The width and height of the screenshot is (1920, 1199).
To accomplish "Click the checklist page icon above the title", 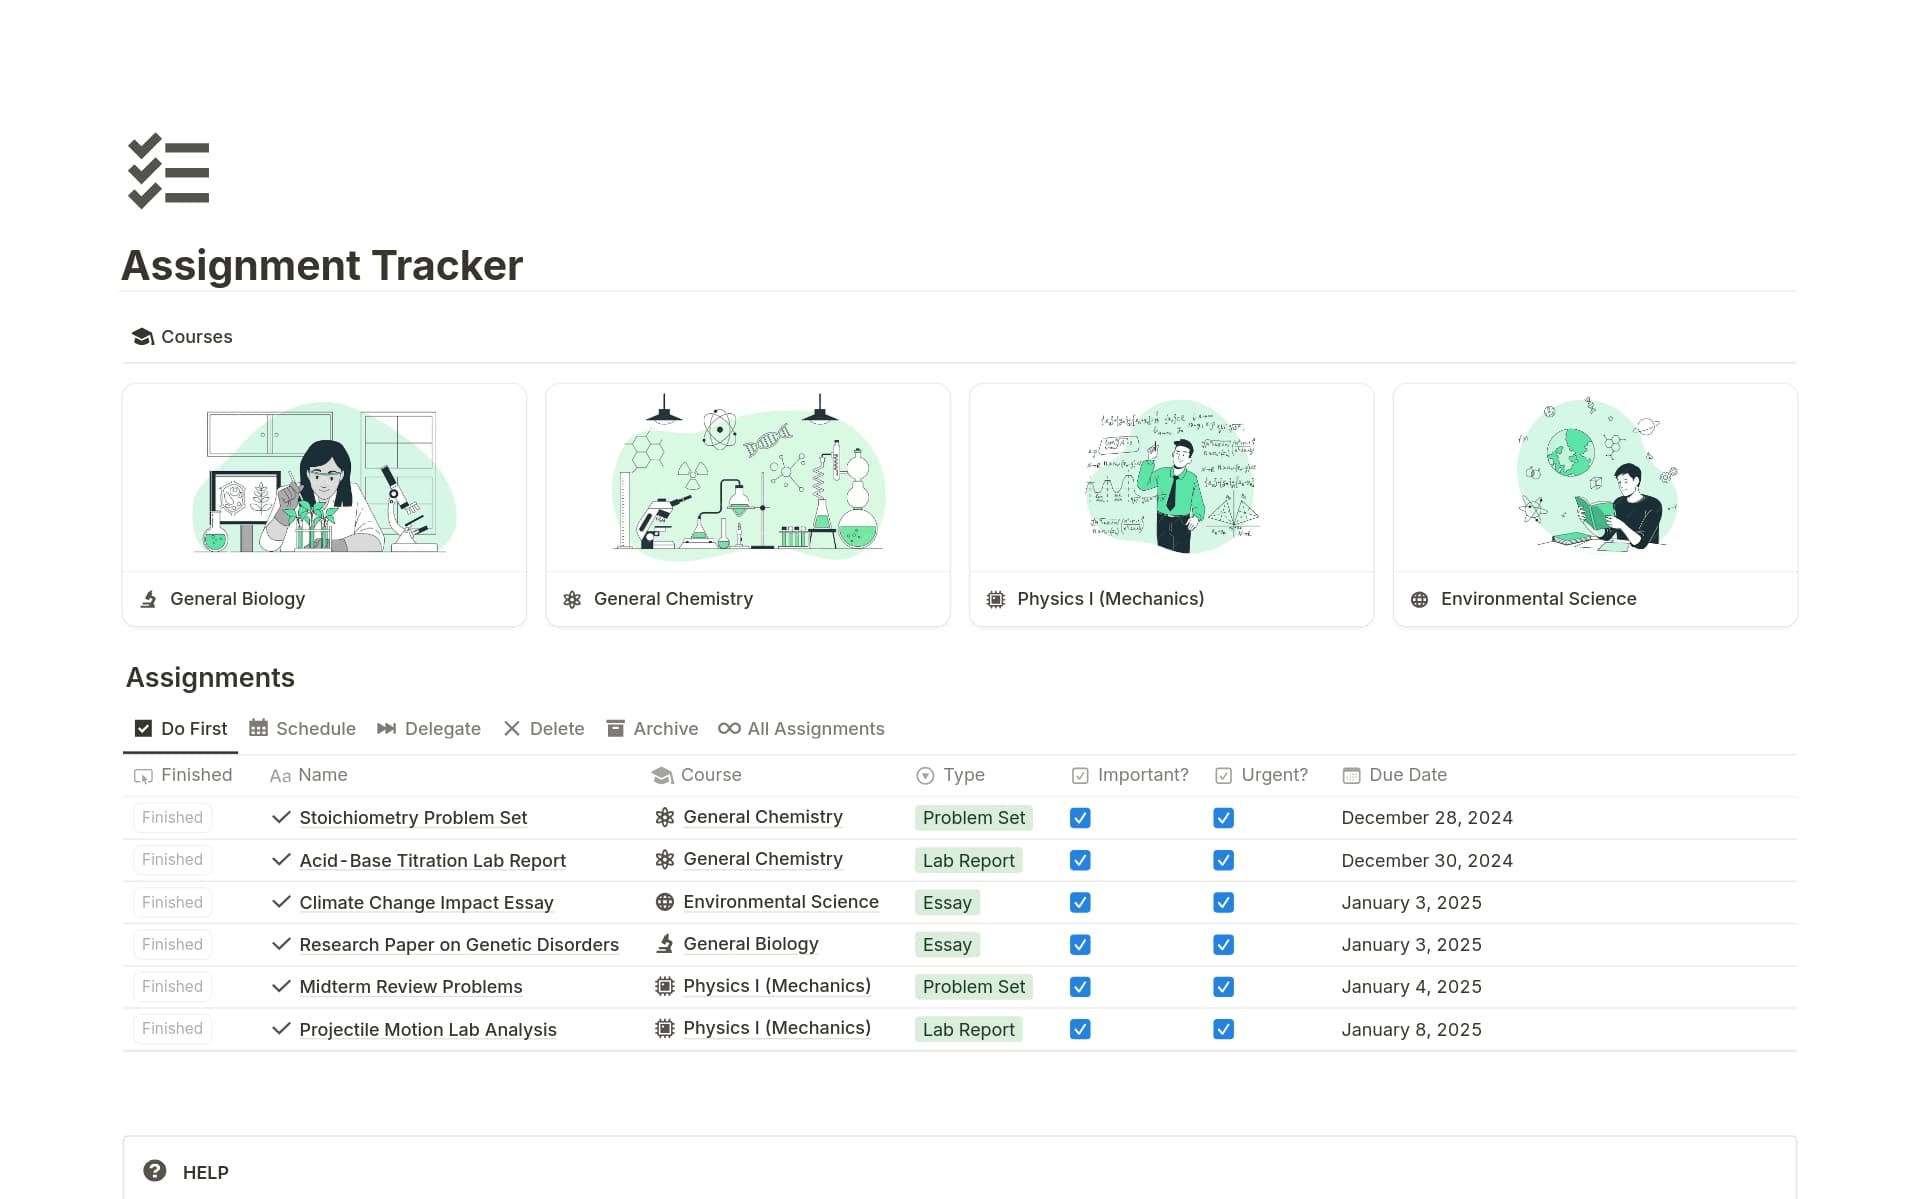I will [168, 172].
